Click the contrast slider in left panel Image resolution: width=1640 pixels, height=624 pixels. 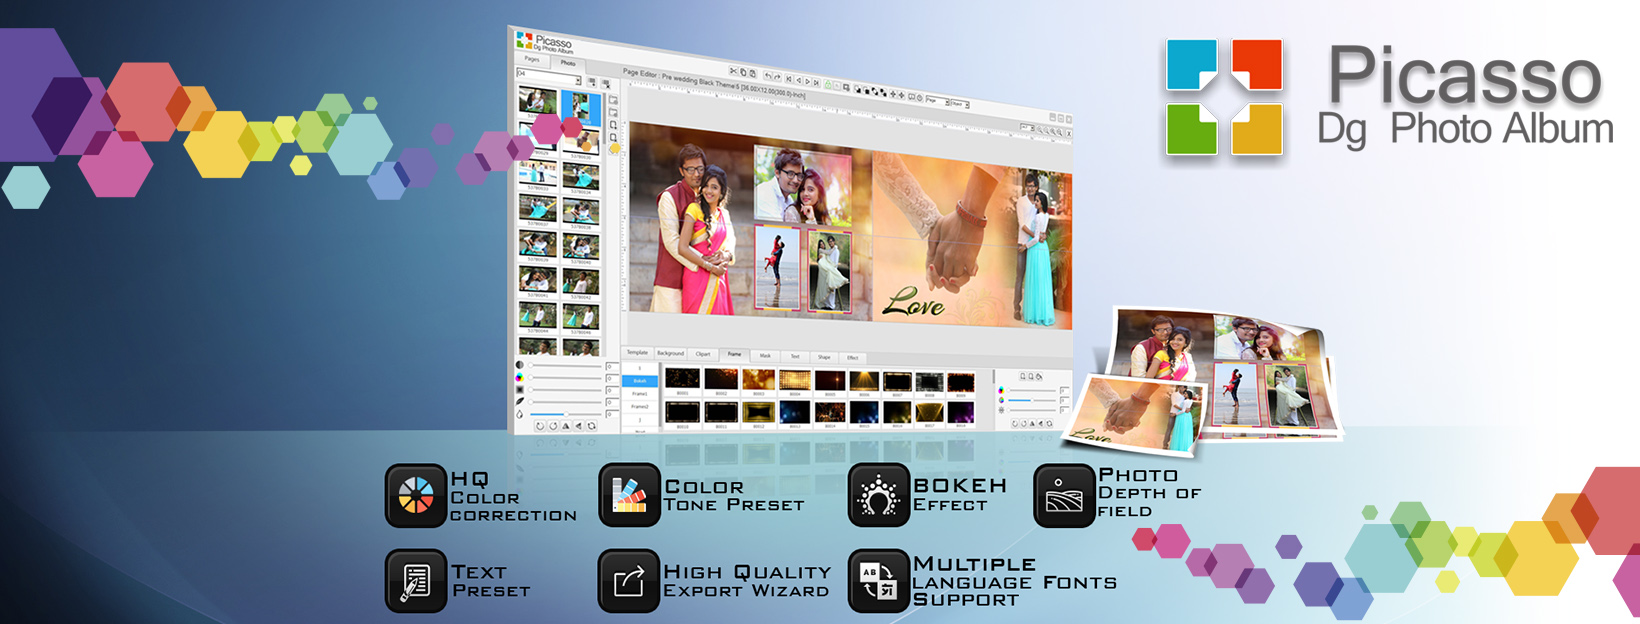[x=565, y=366]
